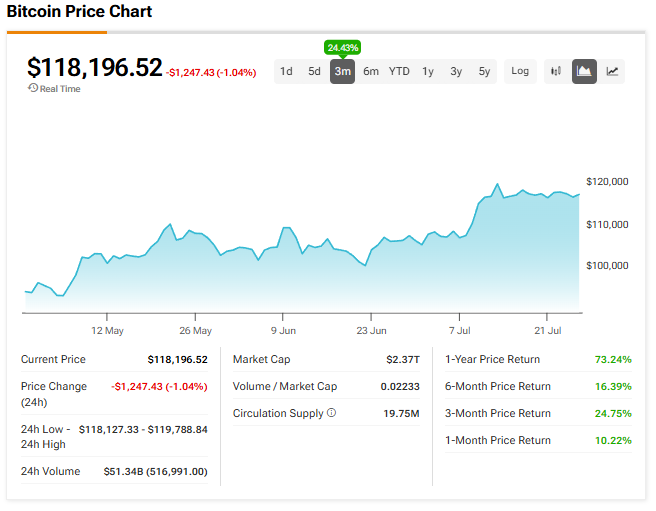This screenshot has width=656, height=511.
Task: Switch to candlestick chart view
Action: pos(555,71)
